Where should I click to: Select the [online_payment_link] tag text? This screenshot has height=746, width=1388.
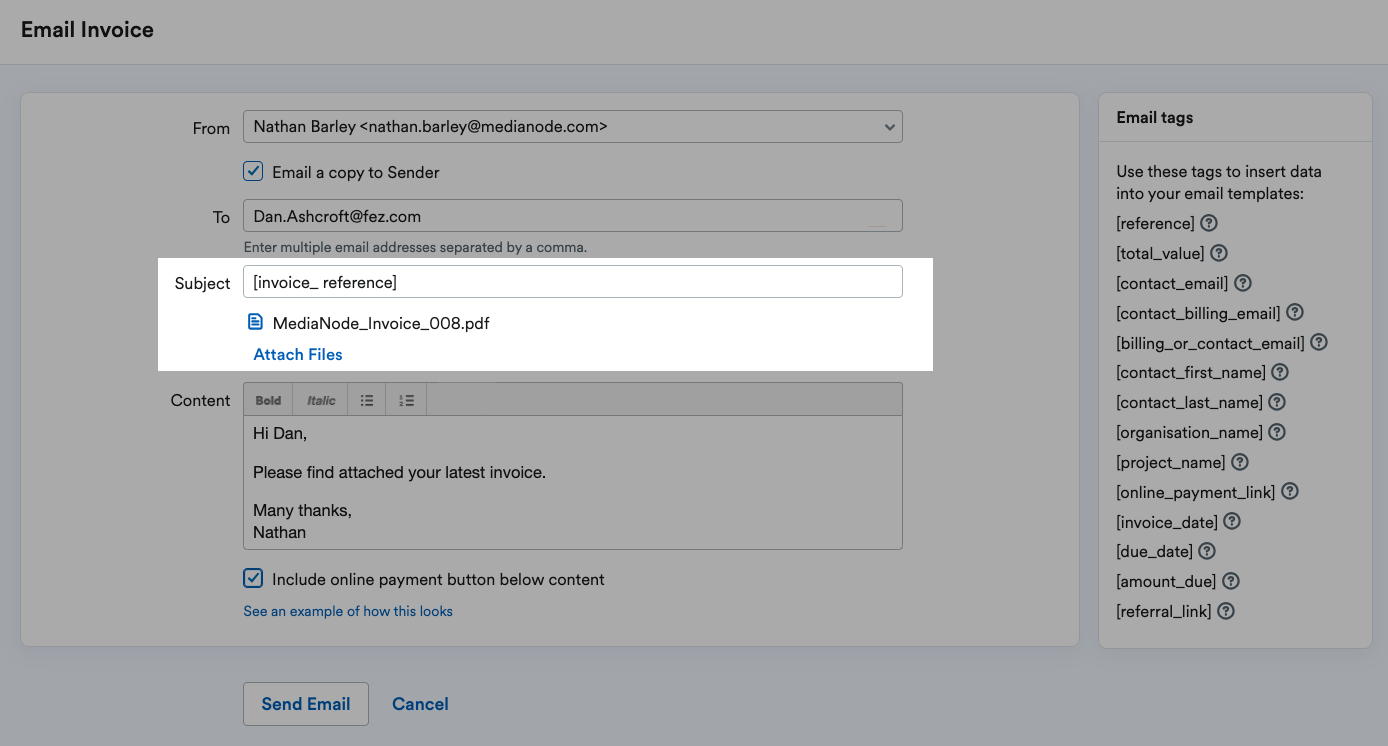pyautogui.click(x=1196, y=492)
